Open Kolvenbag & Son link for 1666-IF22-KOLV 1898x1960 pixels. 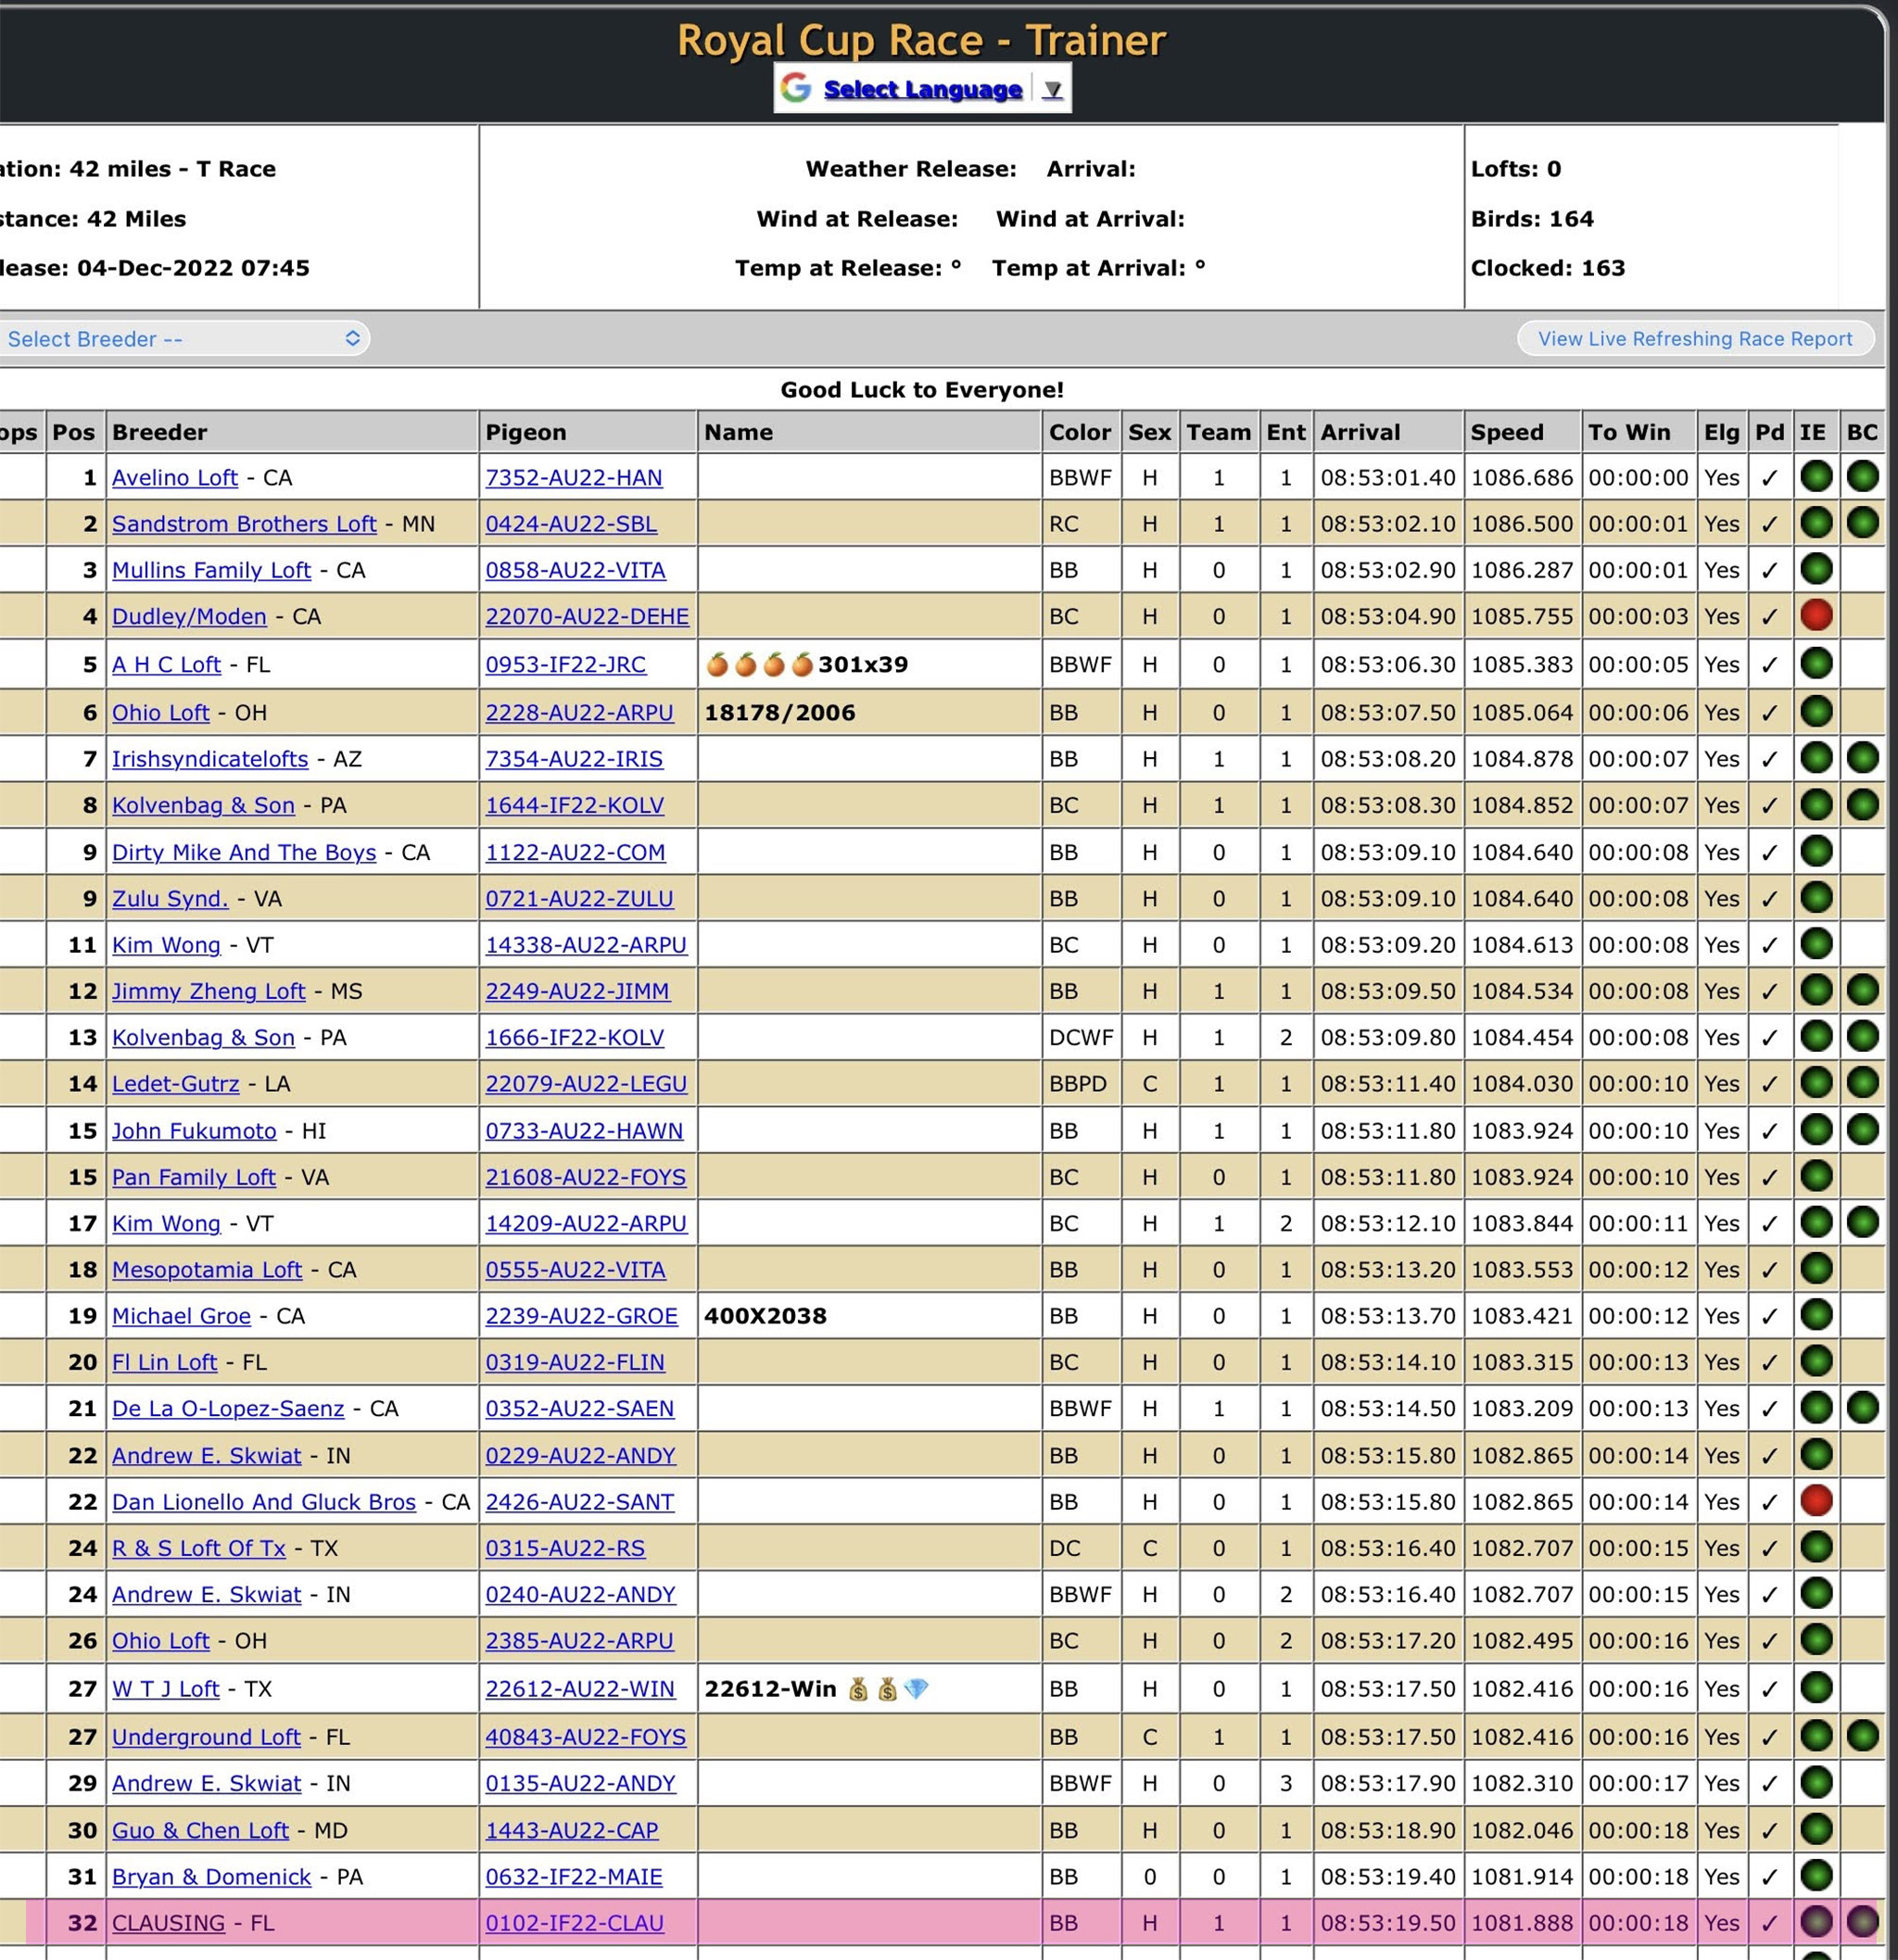(x=203, y=1038)
